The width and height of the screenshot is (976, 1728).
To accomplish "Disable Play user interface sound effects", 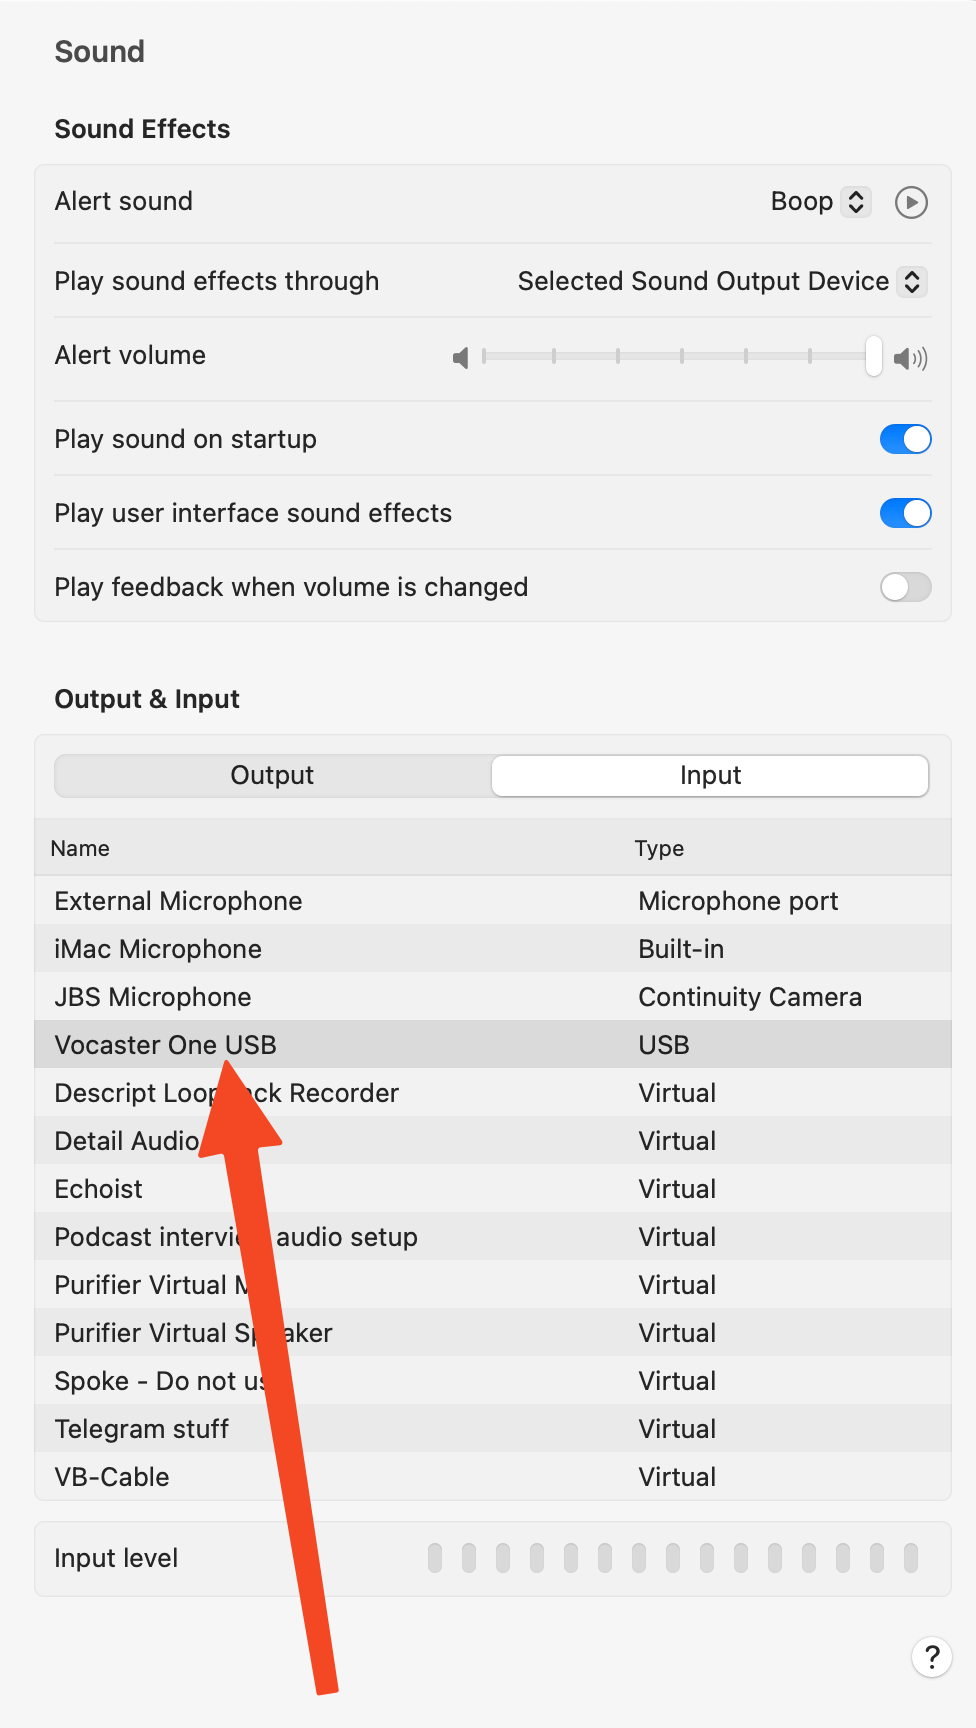I will point(905,513).
